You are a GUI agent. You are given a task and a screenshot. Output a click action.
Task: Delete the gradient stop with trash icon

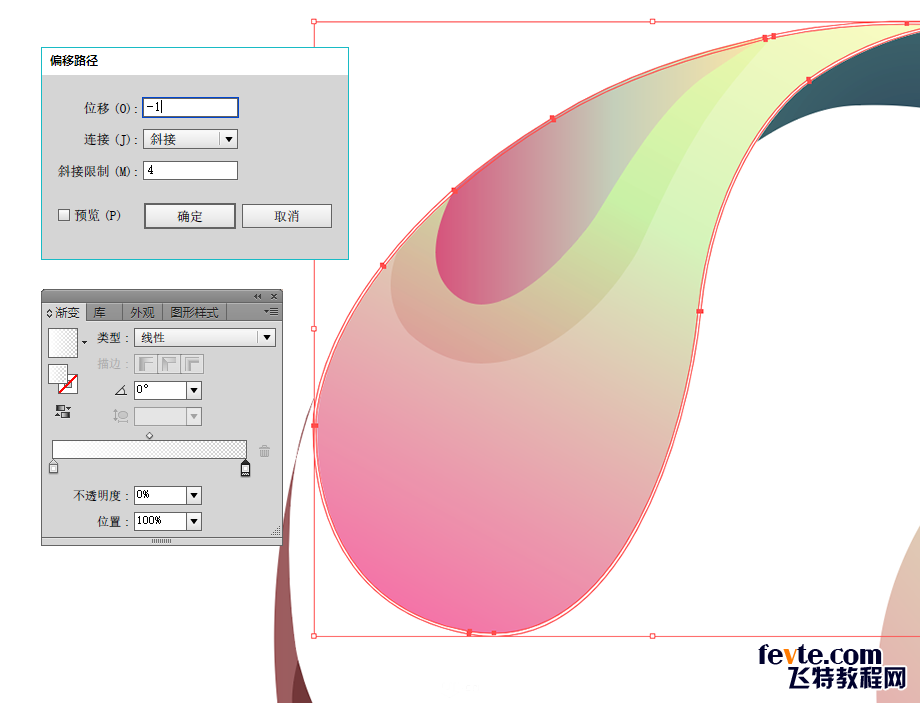[x=264, y=451]
